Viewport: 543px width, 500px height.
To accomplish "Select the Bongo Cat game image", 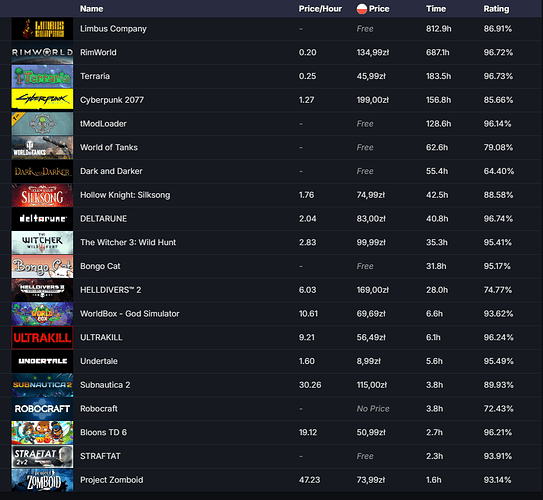I will (42, 266).
